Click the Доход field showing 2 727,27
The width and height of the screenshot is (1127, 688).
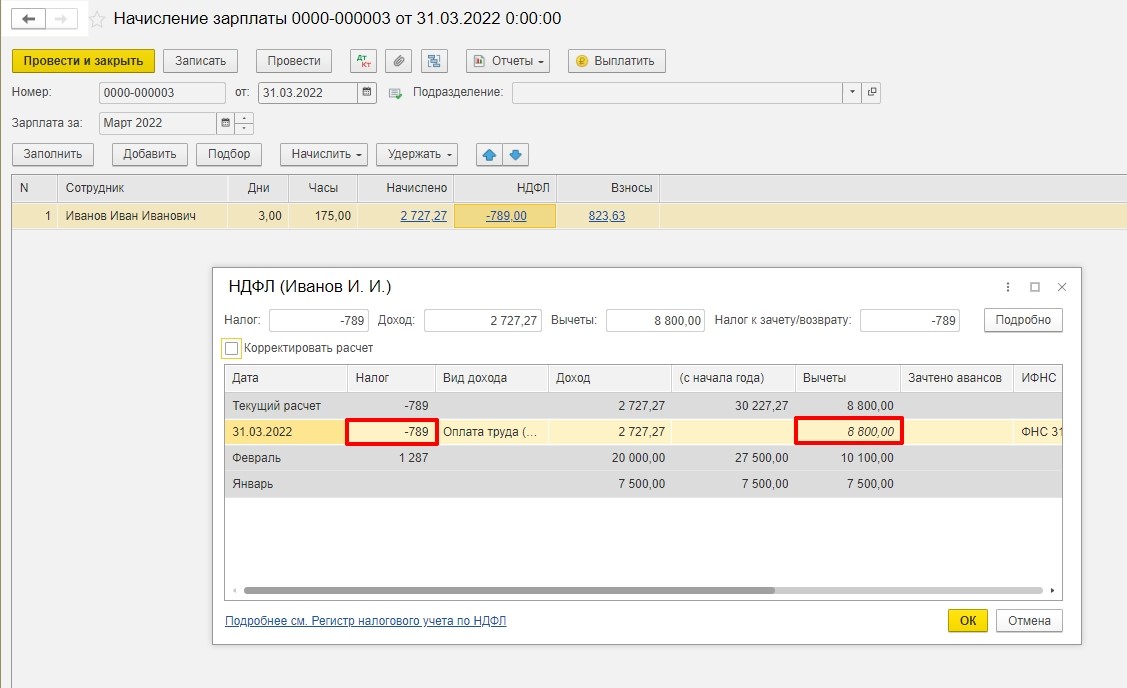point(482,321)
